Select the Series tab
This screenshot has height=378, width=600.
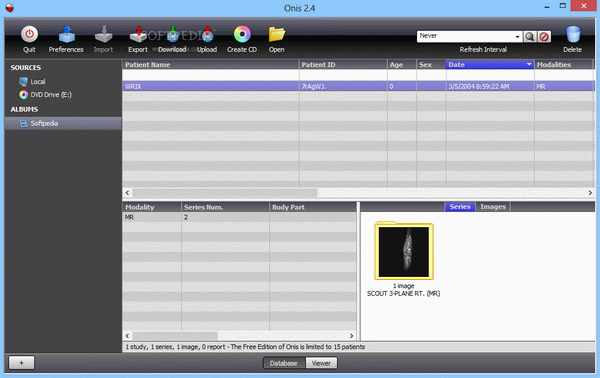[x=460, y=207]
